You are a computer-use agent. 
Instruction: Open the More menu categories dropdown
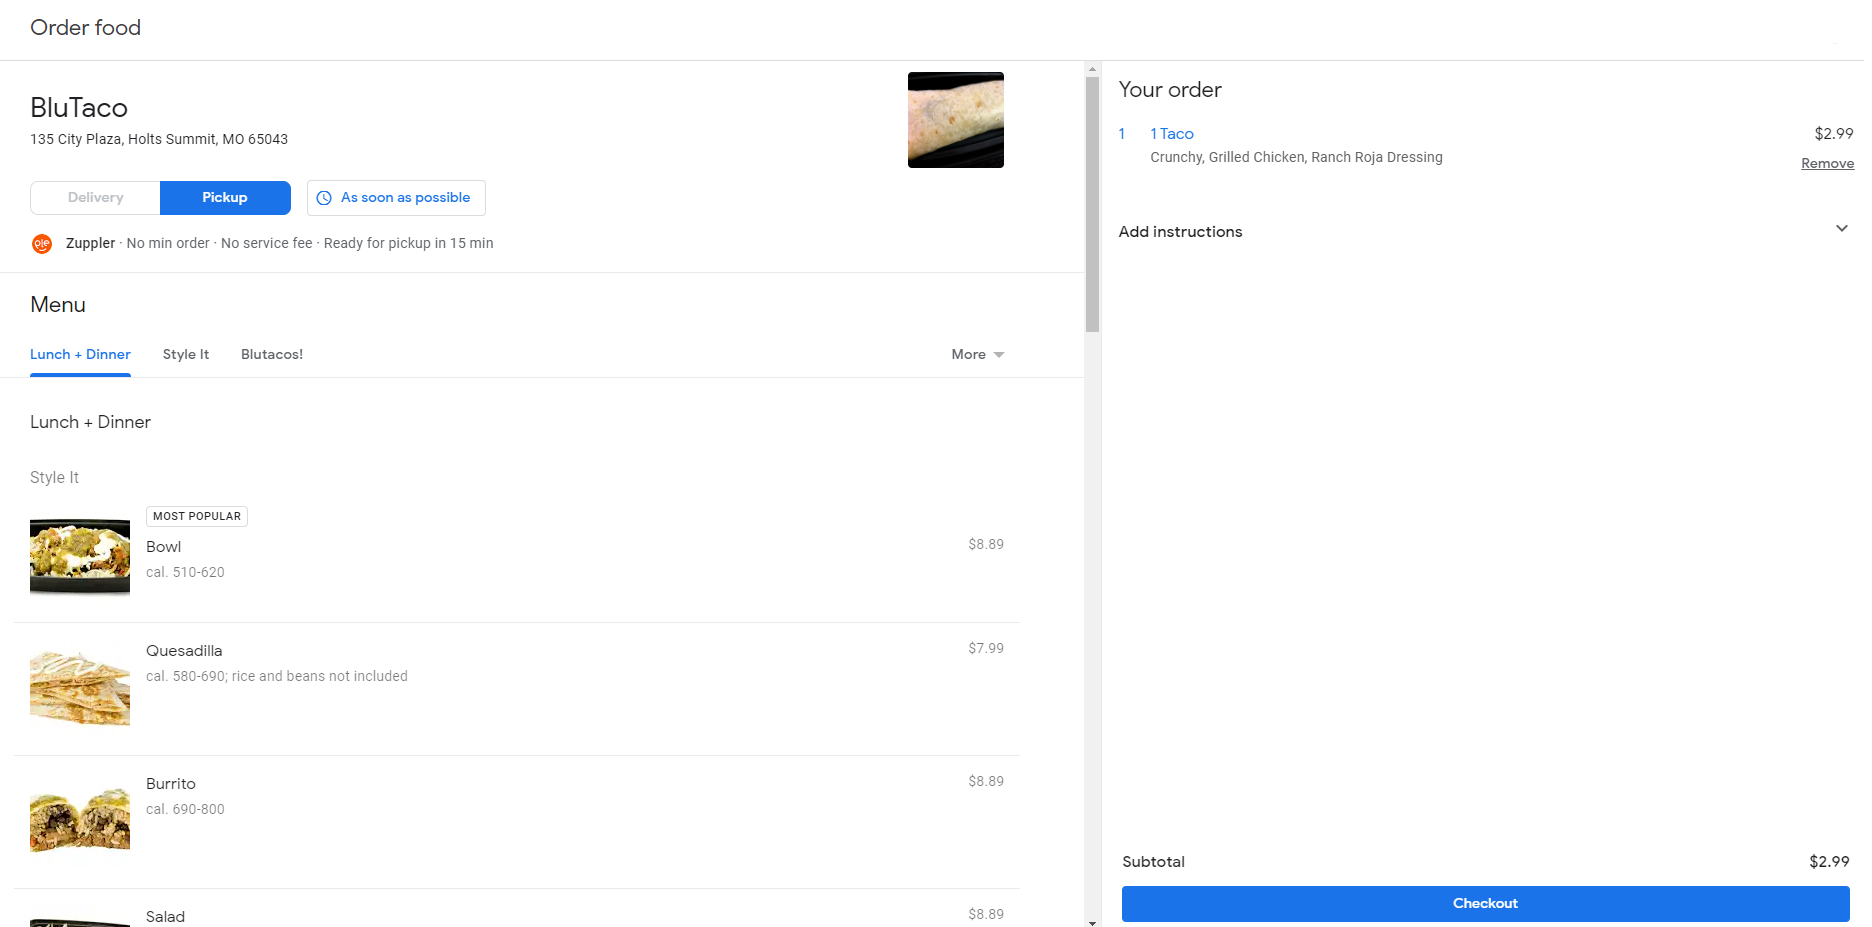pos(978,354)
